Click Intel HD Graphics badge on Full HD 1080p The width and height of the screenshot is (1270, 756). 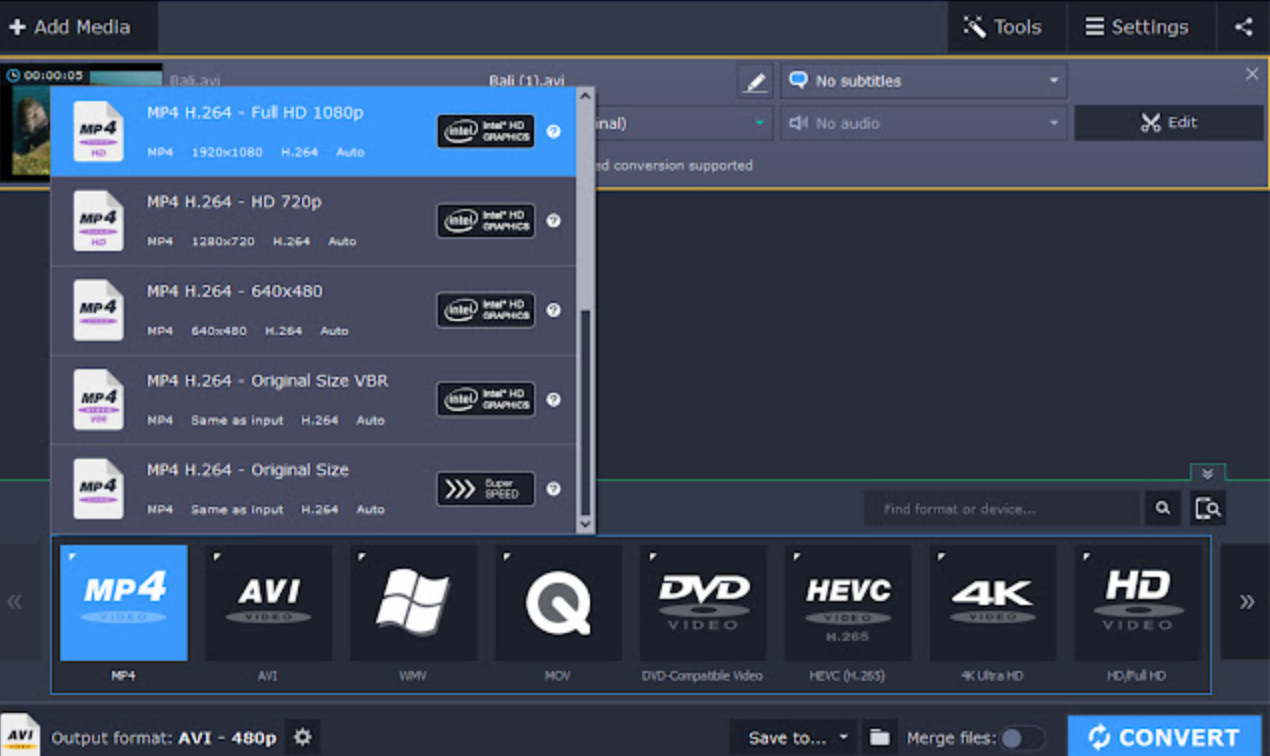tap(486, 131)
